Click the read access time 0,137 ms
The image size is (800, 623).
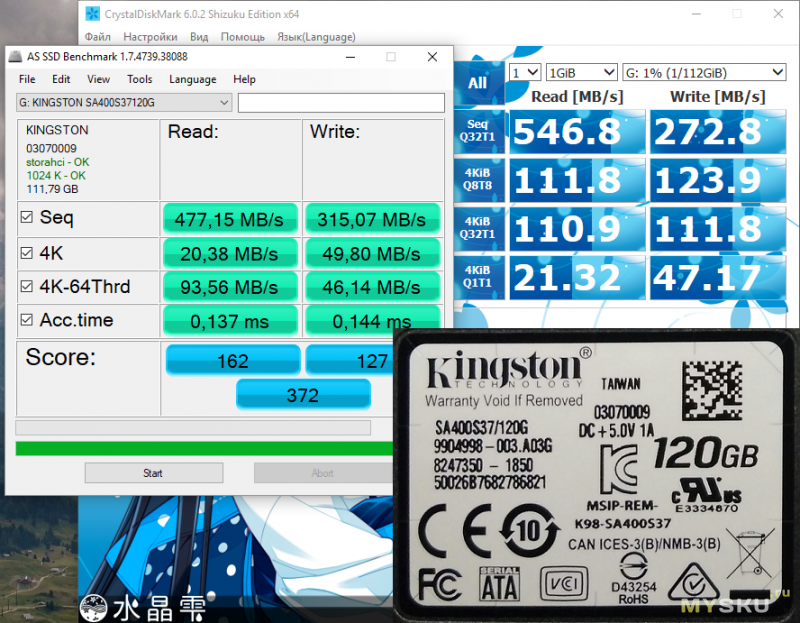click(230, 321)
